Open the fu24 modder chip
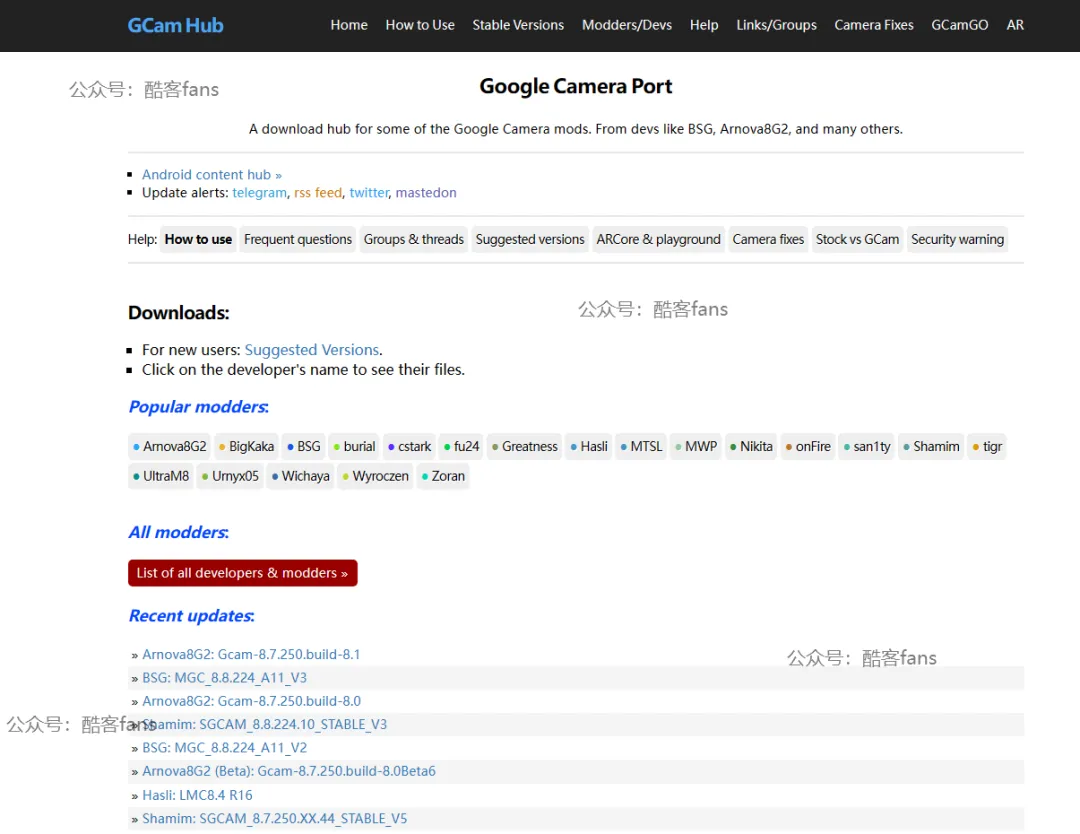 click(461, 447)
